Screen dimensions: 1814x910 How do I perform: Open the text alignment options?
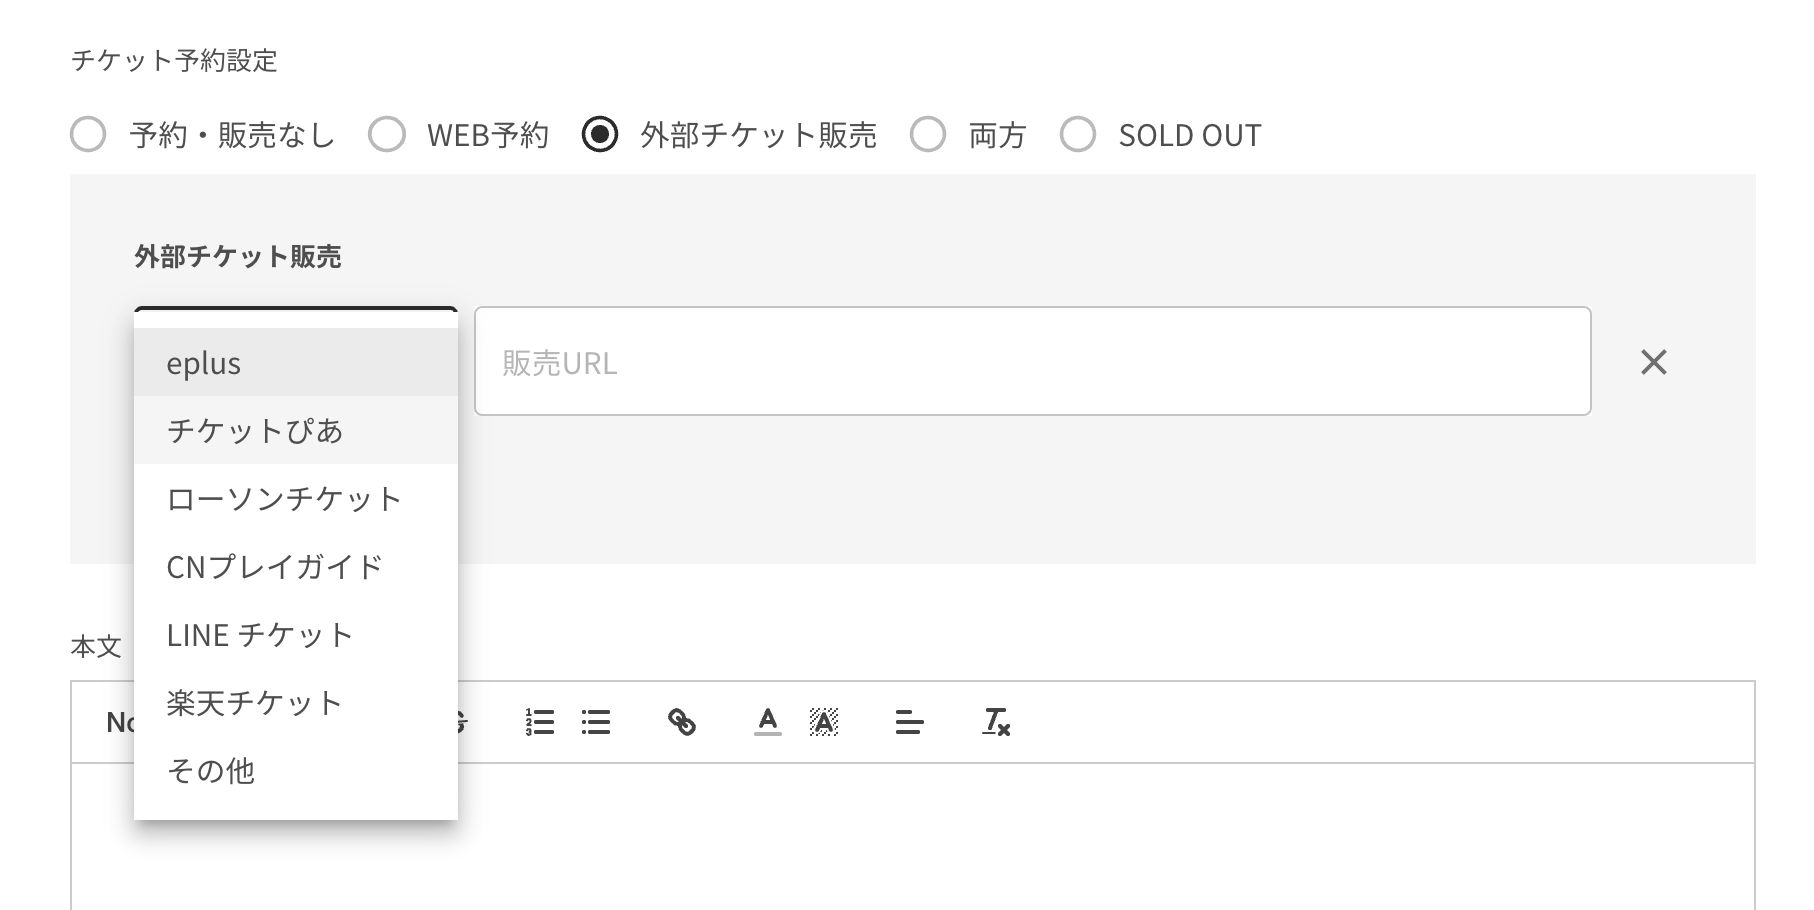tap(910, 722)
